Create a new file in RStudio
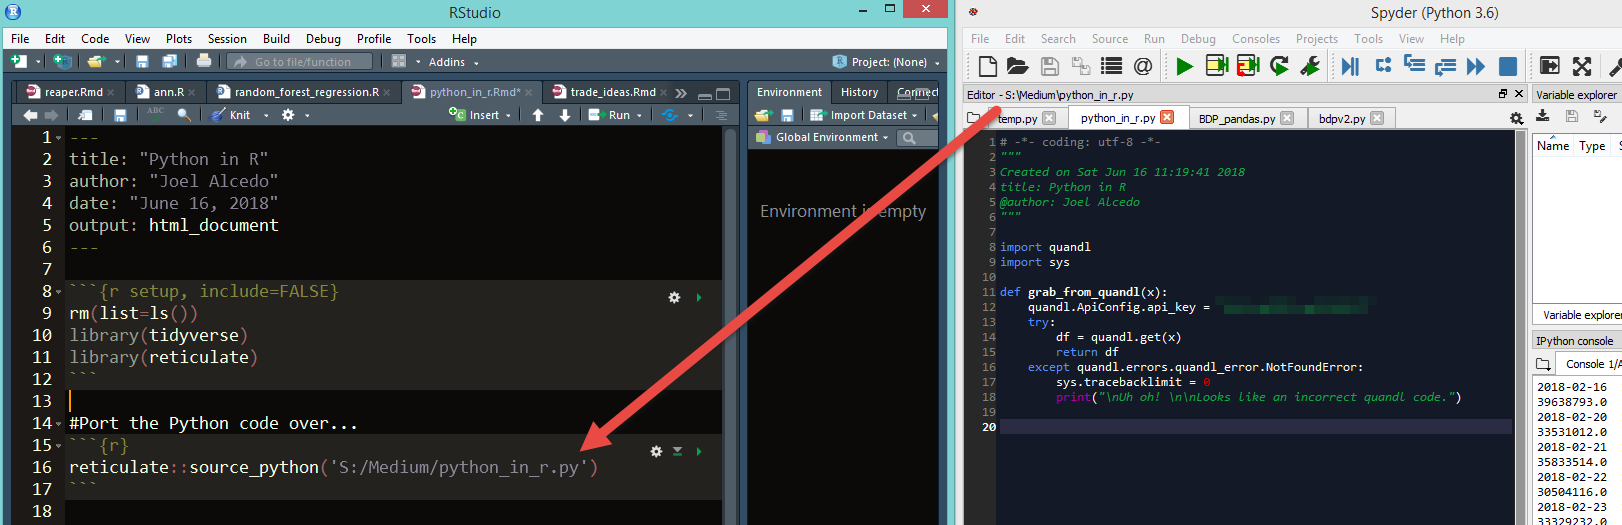 18,62
